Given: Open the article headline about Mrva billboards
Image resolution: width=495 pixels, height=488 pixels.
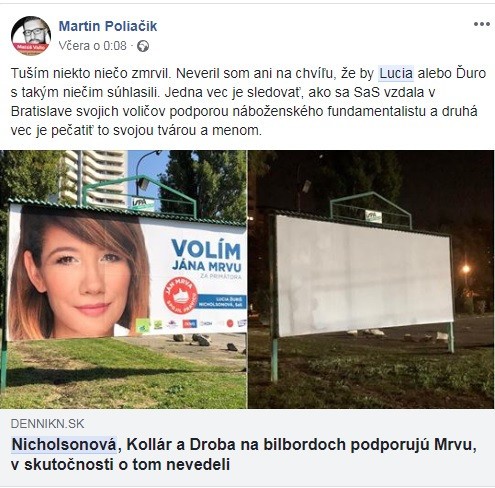Looking at the screenshot, I should point(244,454).
